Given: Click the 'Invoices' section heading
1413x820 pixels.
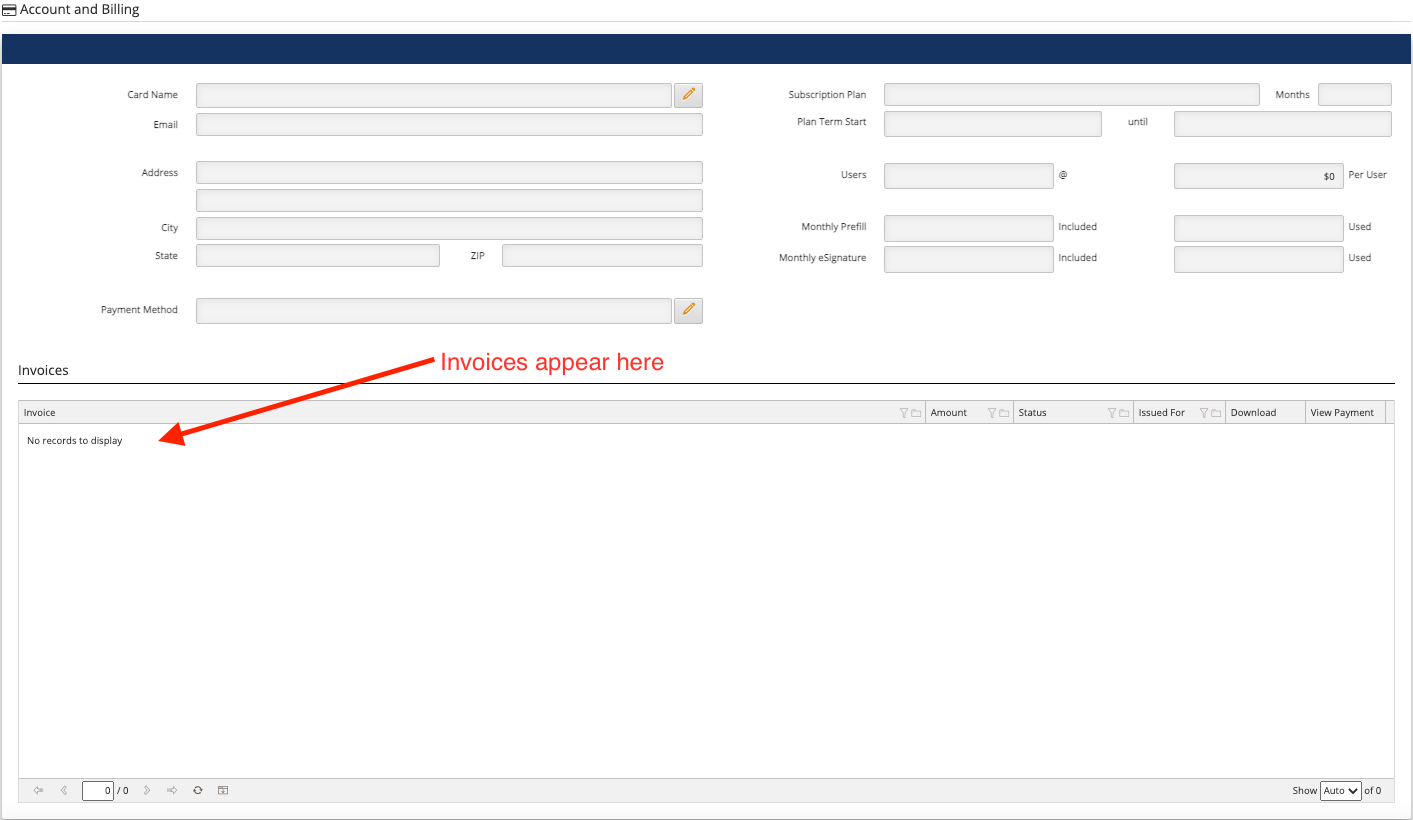Looking at the screenshot, I should [43, 370].
